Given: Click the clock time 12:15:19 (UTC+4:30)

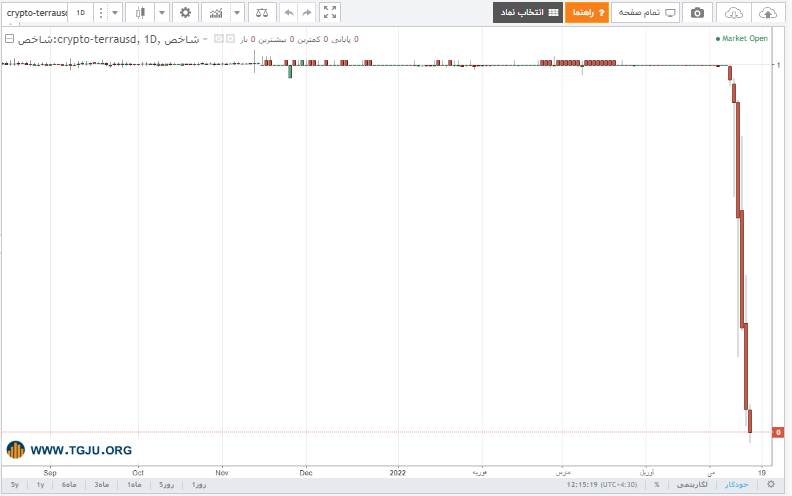Looking at the screenshot, I should (x=602, y=485).
